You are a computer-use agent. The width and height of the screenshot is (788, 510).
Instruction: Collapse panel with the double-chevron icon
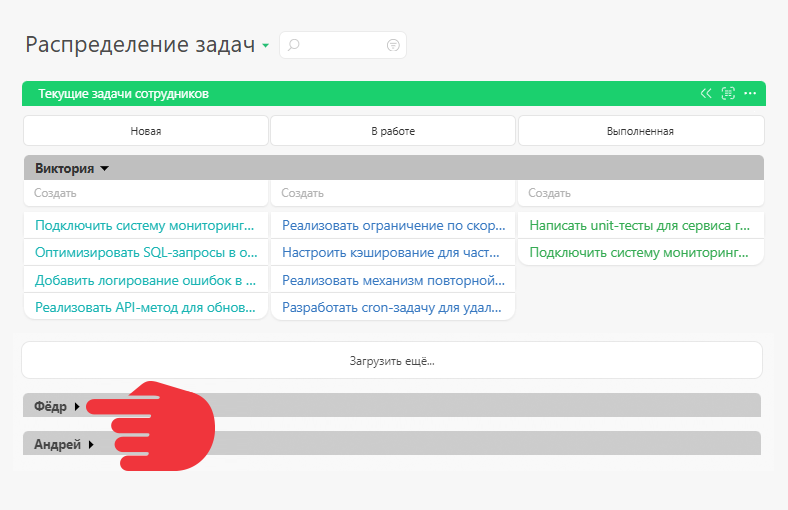tap(706, 93)
